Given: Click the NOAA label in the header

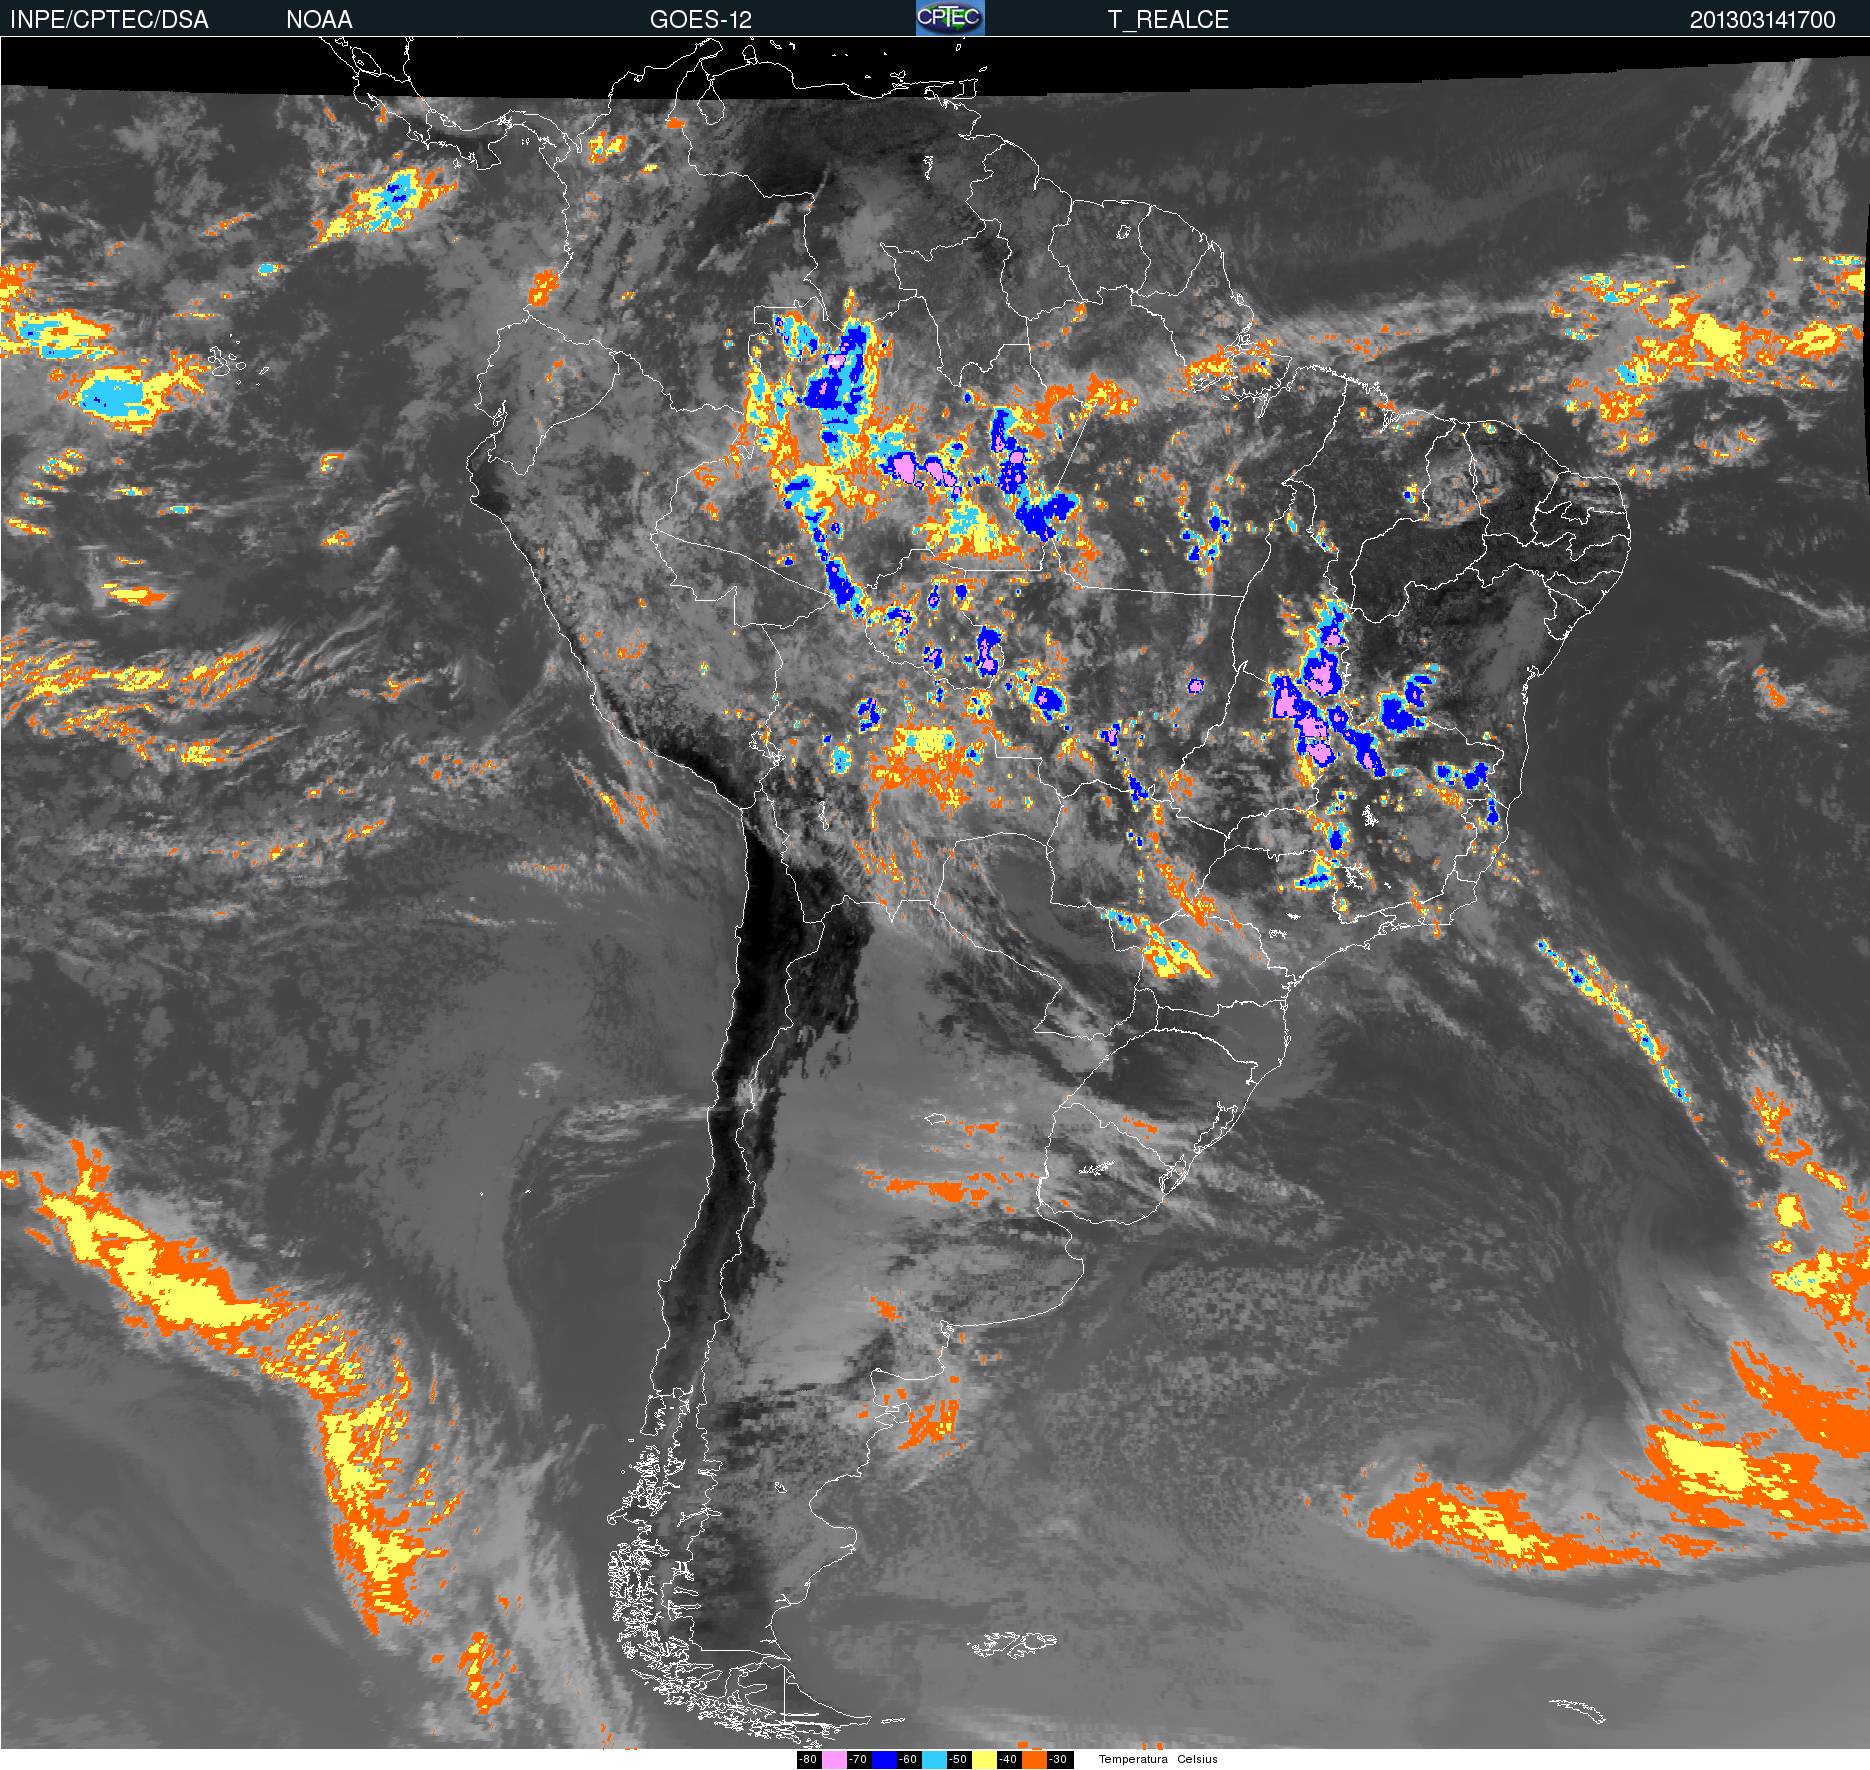Looking at the screenshot, I should coord(319,20).
